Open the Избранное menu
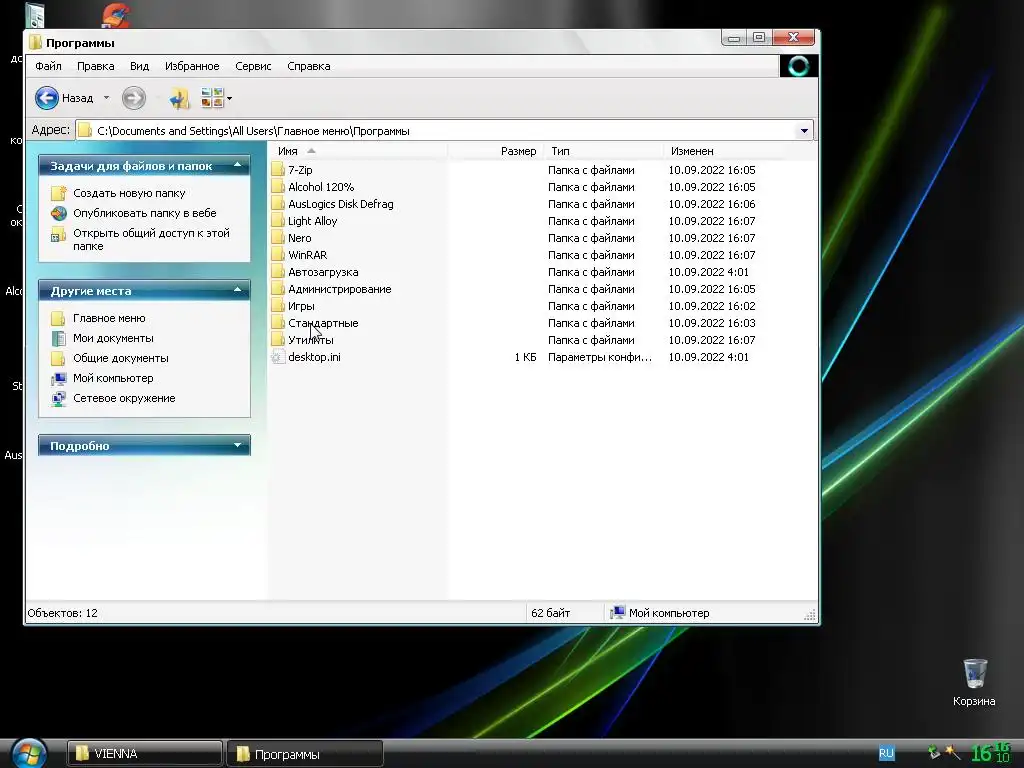Screen dimensions: 1024x768 [x=192, y=66]
